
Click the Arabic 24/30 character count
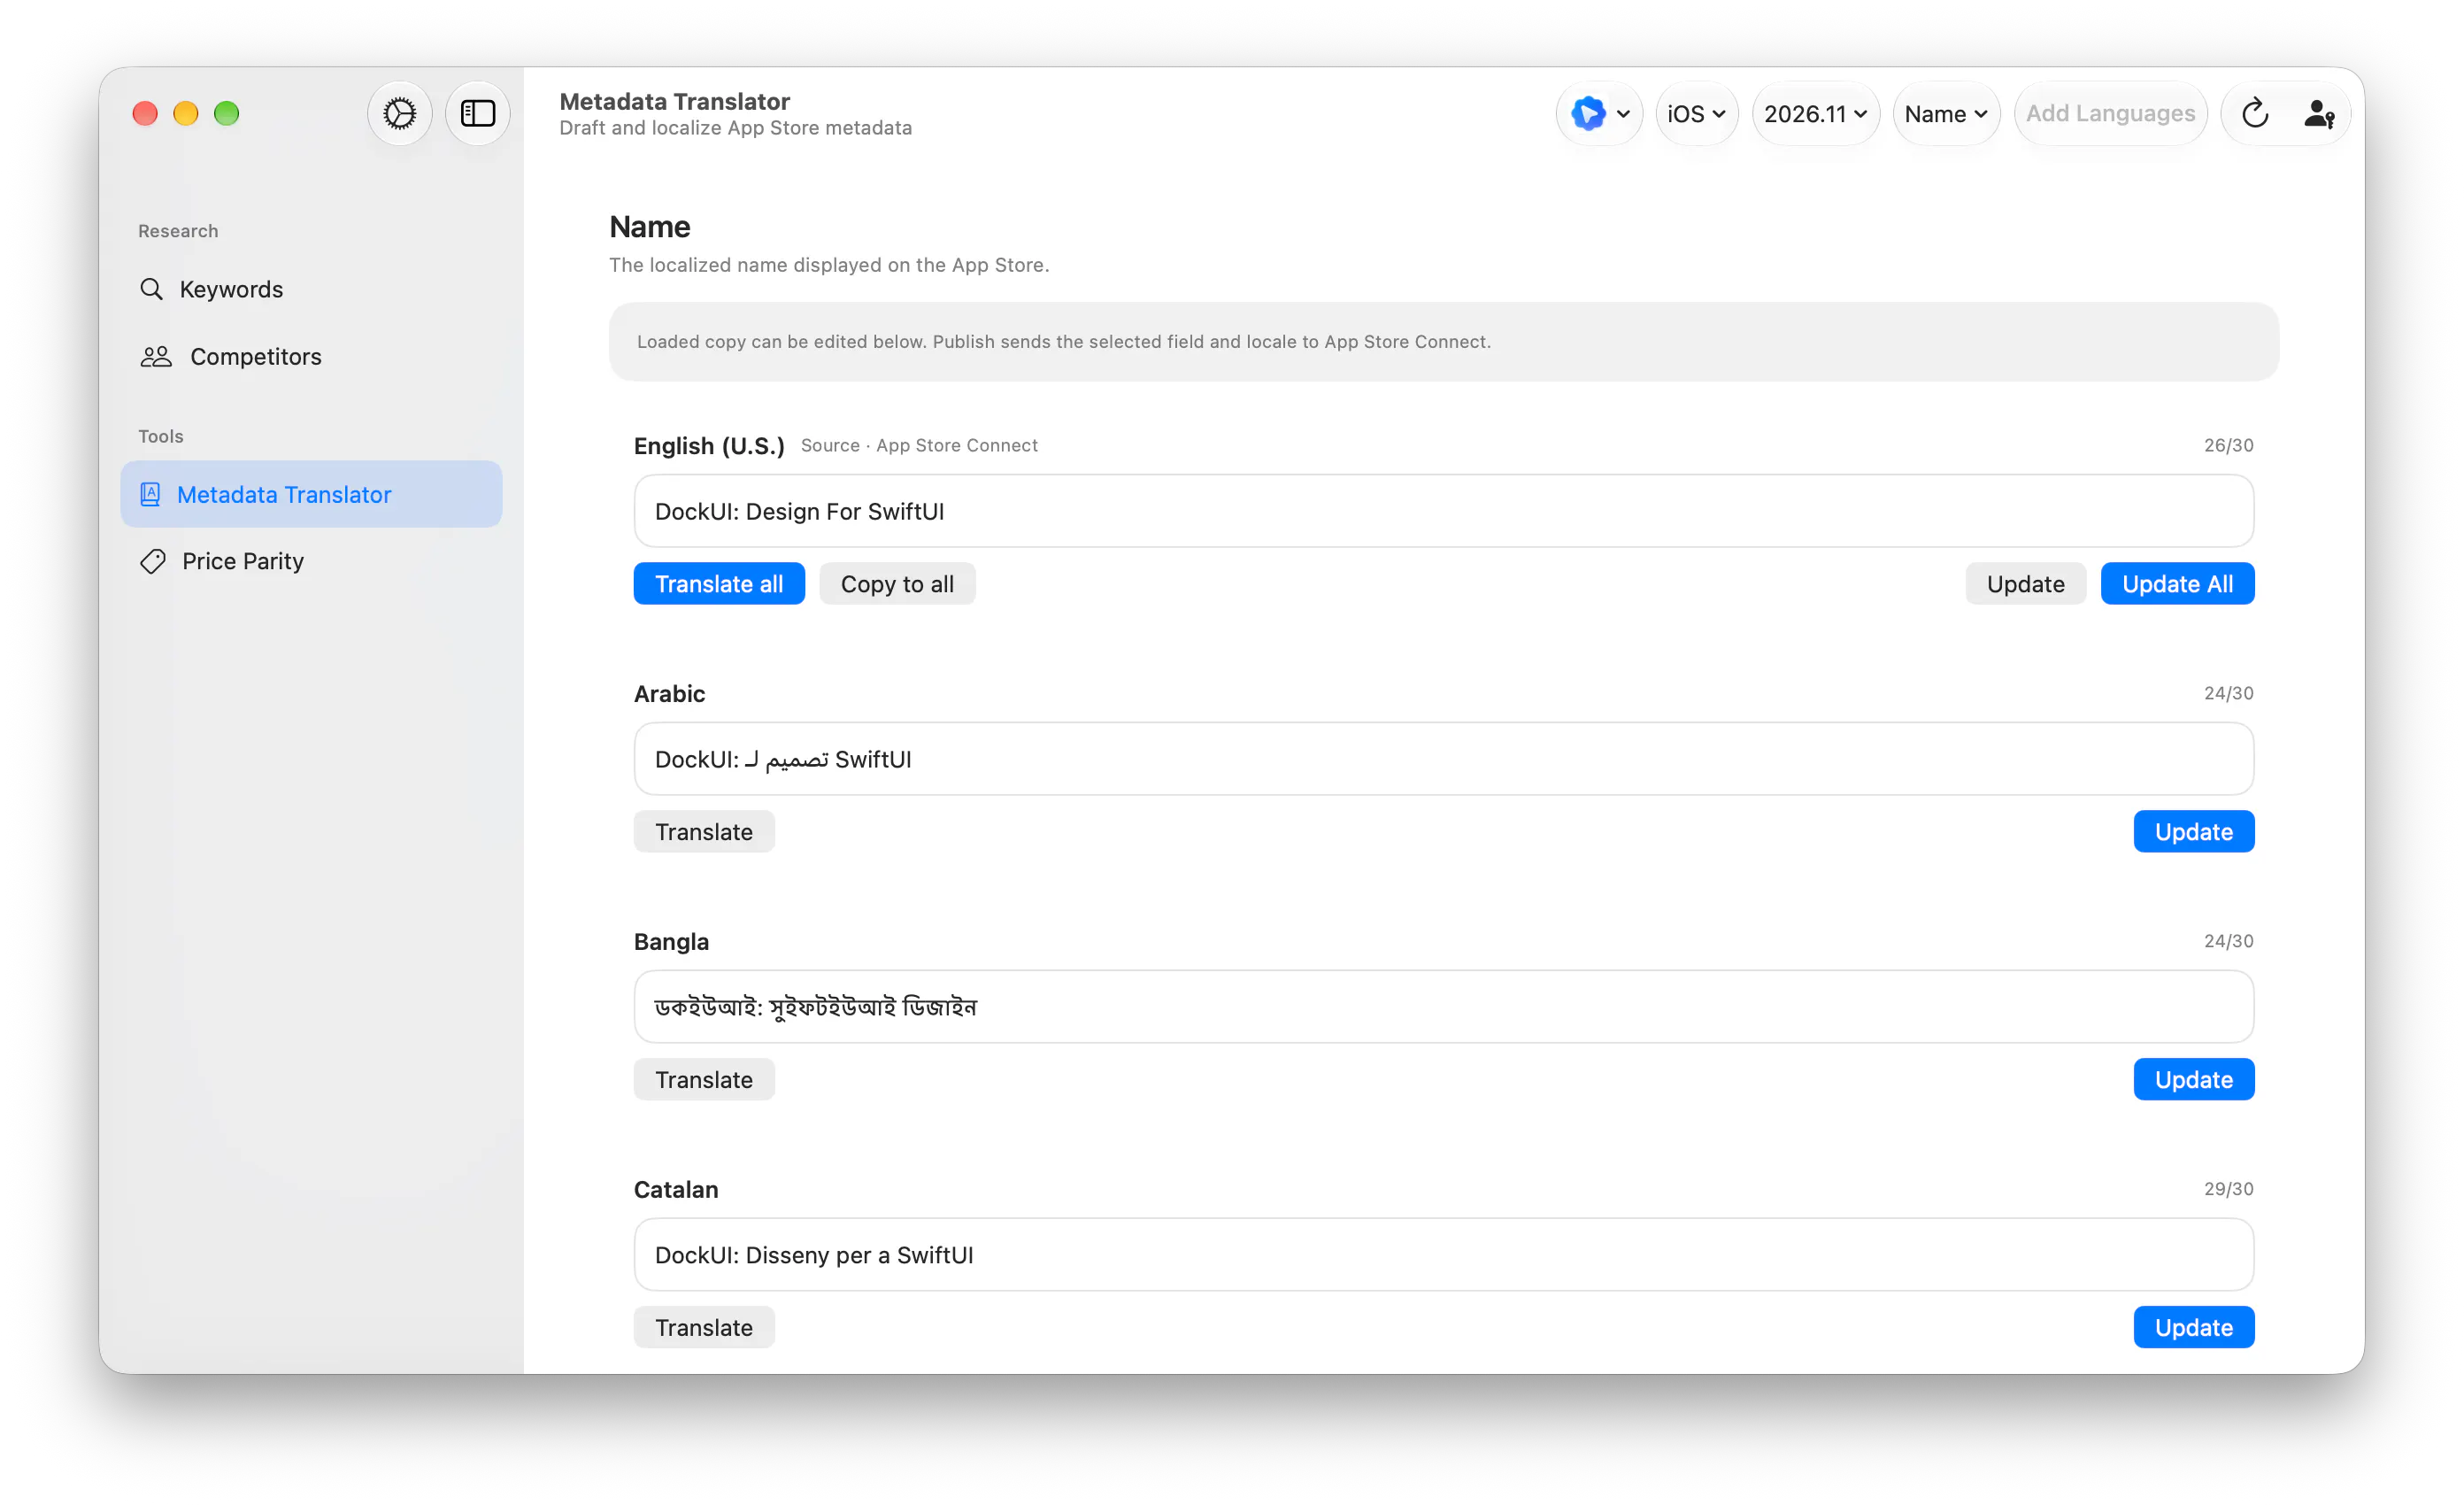[x=2228, y=693]
